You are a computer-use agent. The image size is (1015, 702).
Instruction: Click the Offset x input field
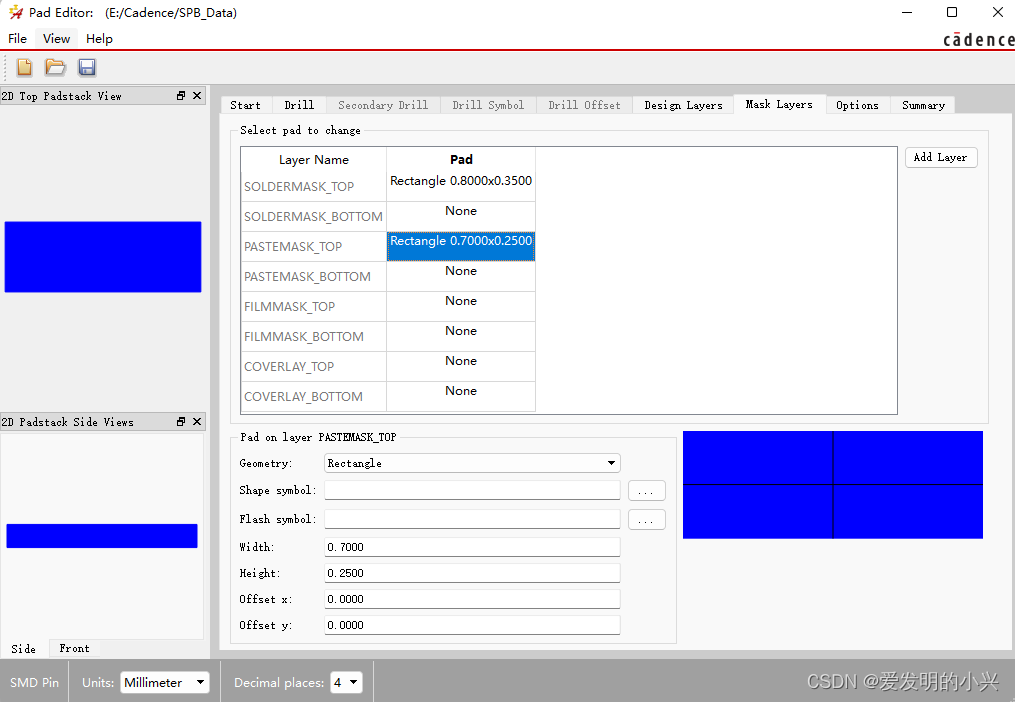472,599
